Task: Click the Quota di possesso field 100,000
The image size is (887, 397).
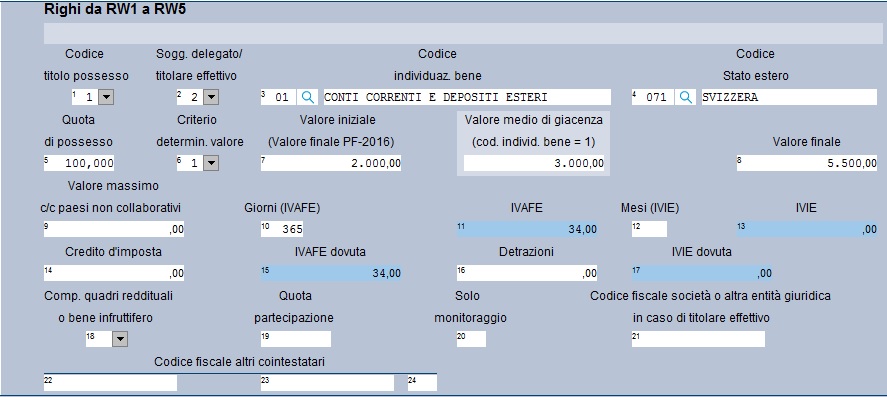Action: pyautogui.click(x=79, y=163)
